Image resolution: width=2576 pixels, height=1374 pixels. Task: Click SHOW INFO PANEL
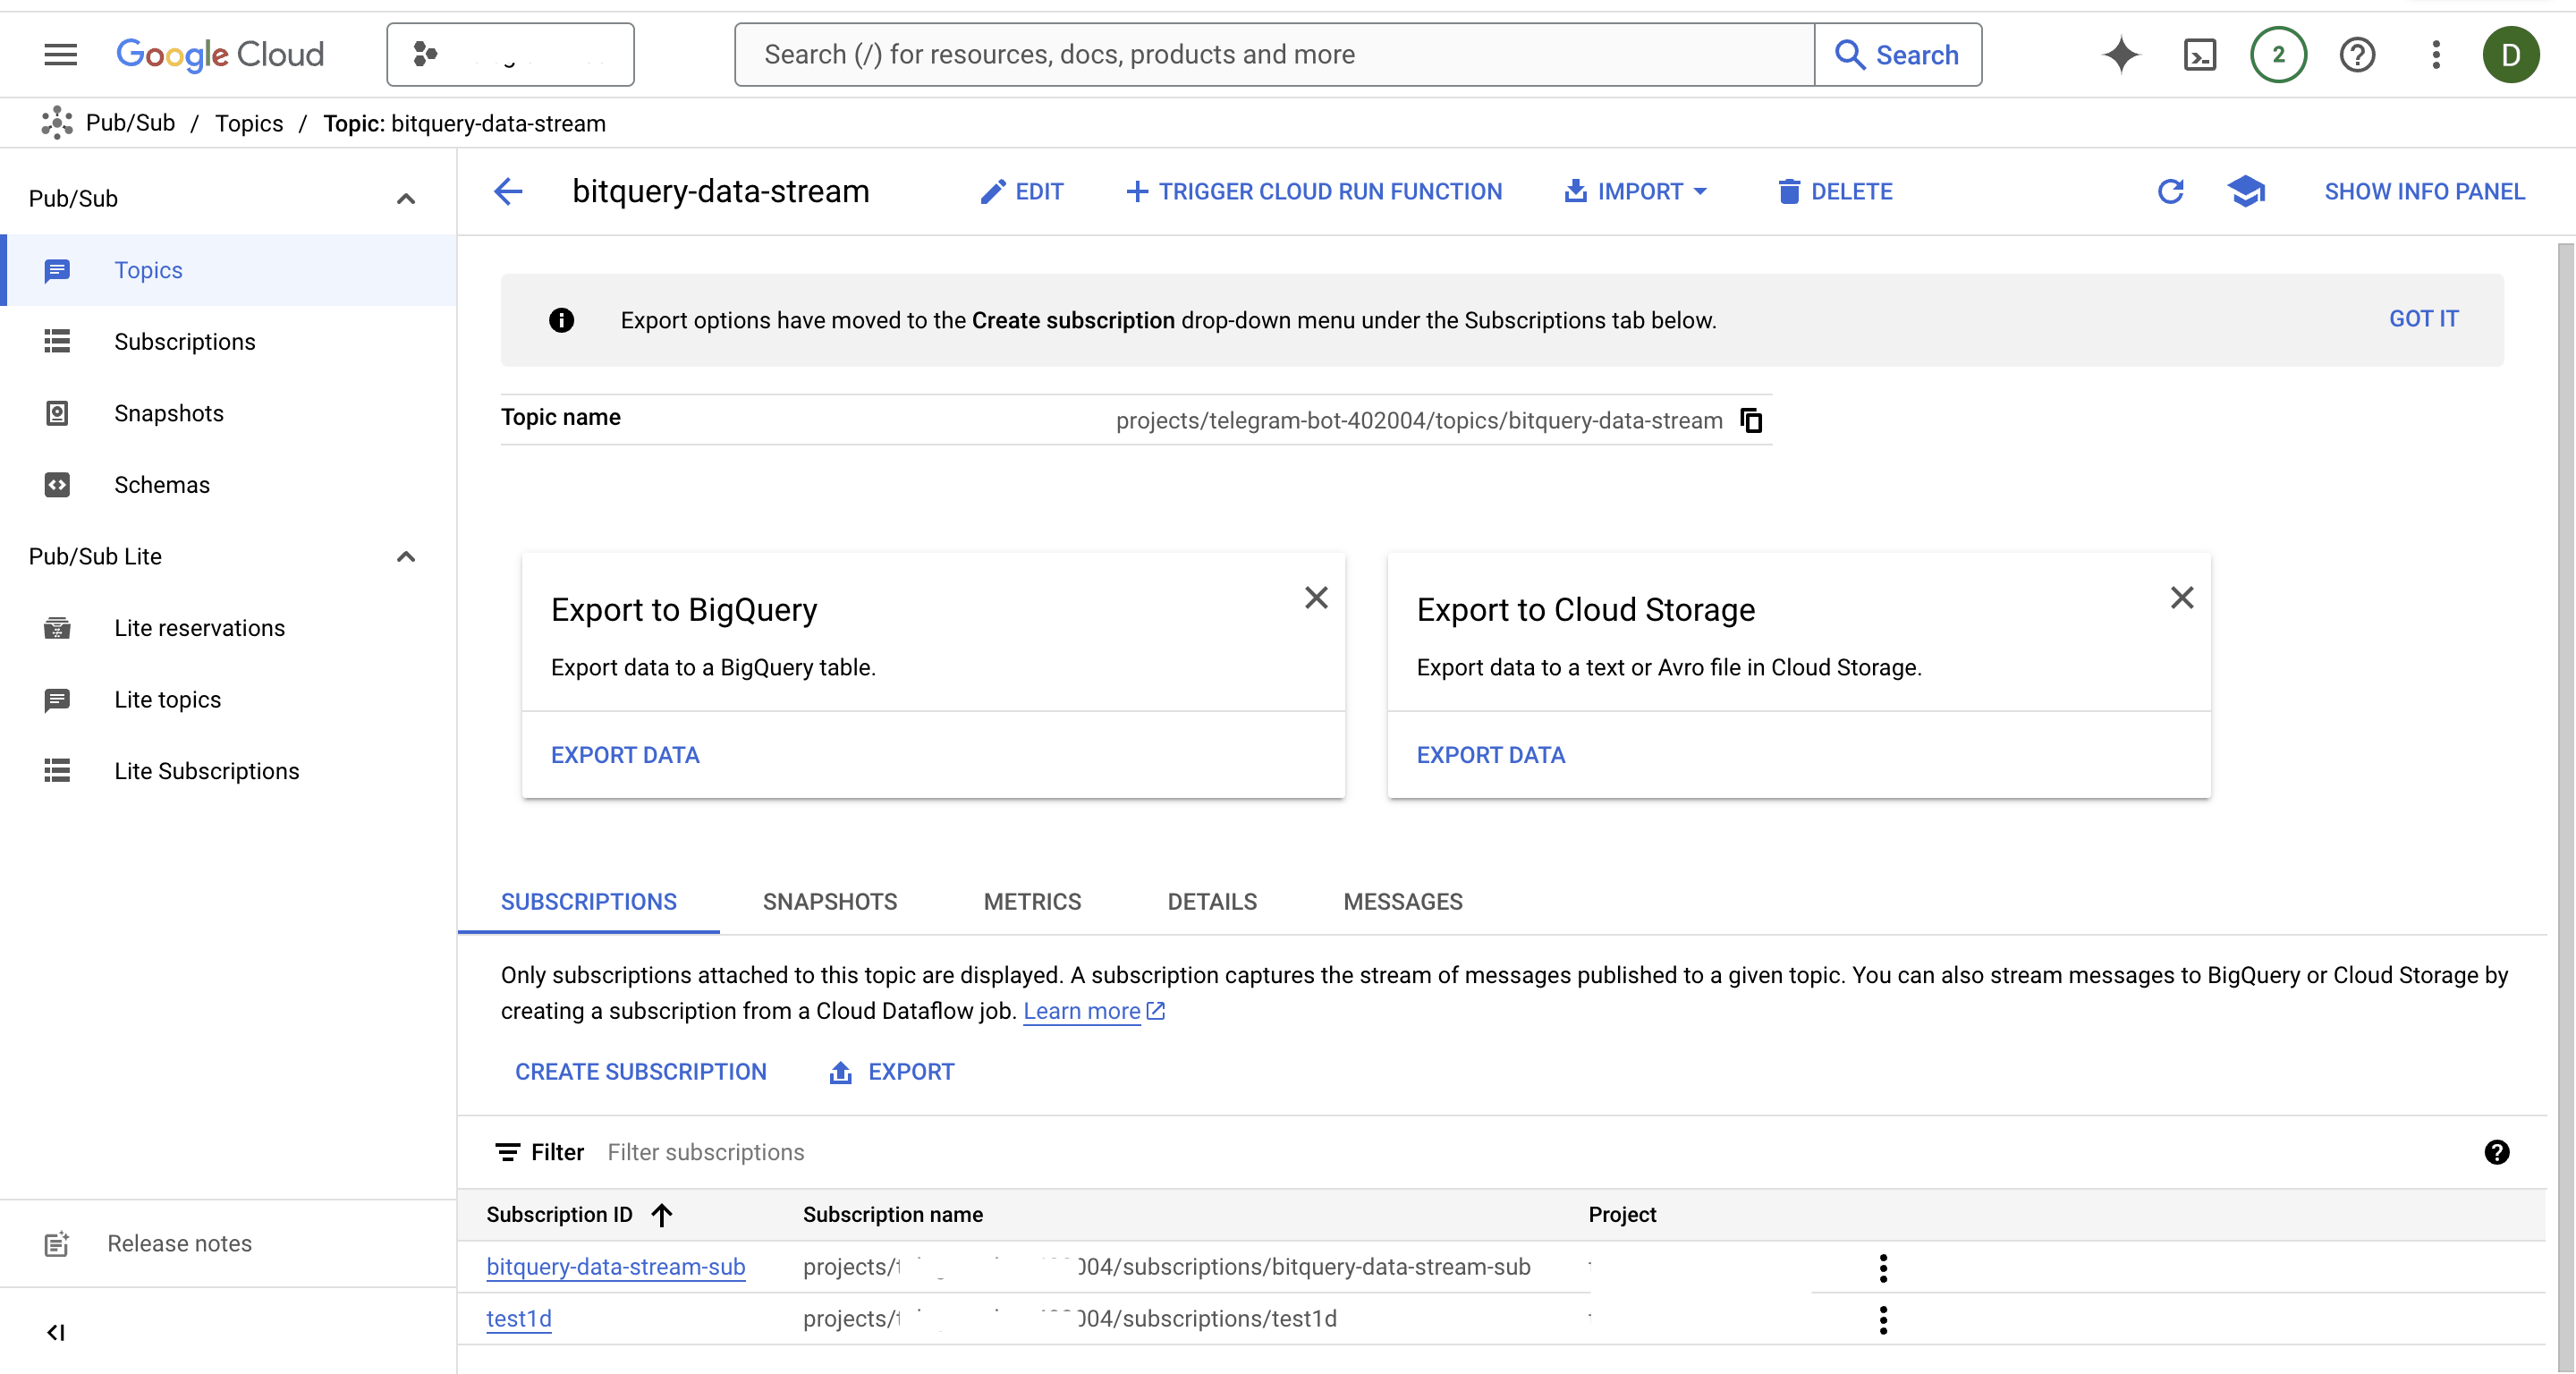pyautogui.click(x=2424, y=191)
